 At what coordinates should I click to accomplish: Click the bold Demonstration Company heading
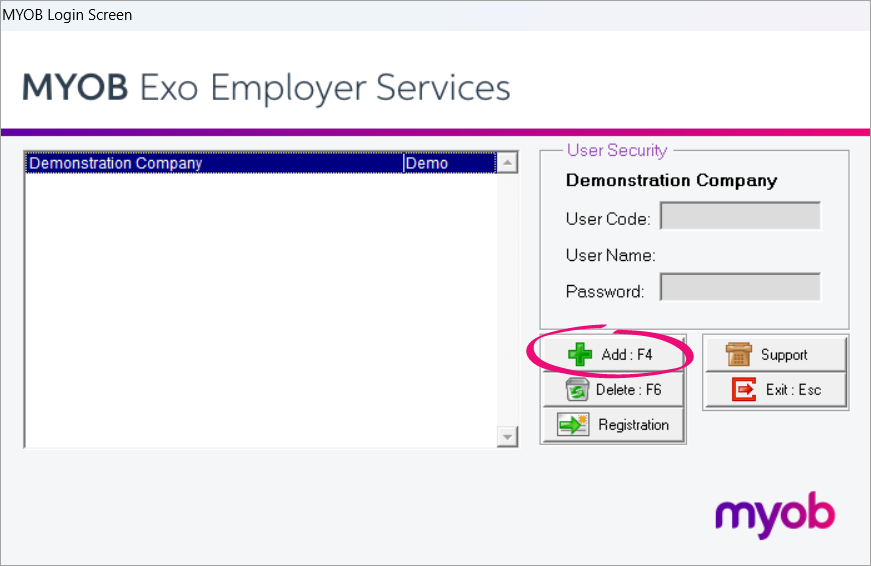[671, 181]
